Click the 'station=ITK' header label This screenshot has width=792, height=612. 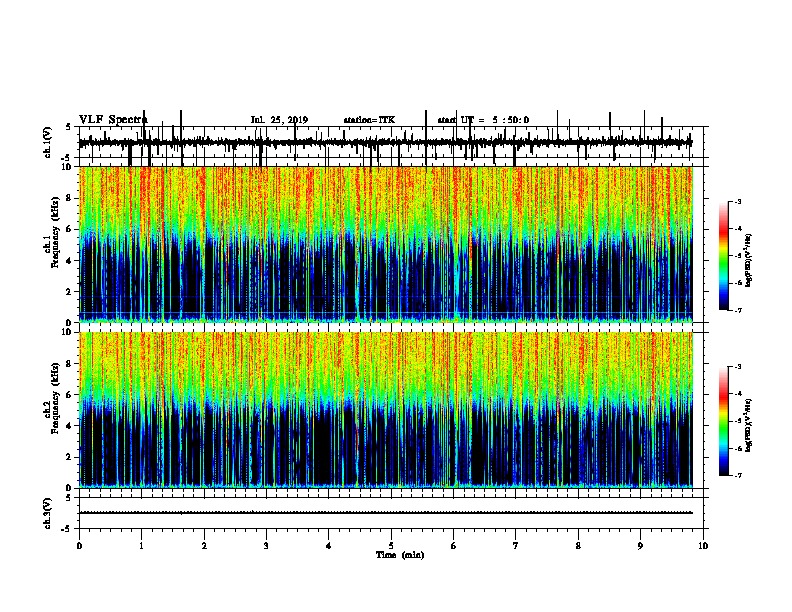click(x=369, y=120)
